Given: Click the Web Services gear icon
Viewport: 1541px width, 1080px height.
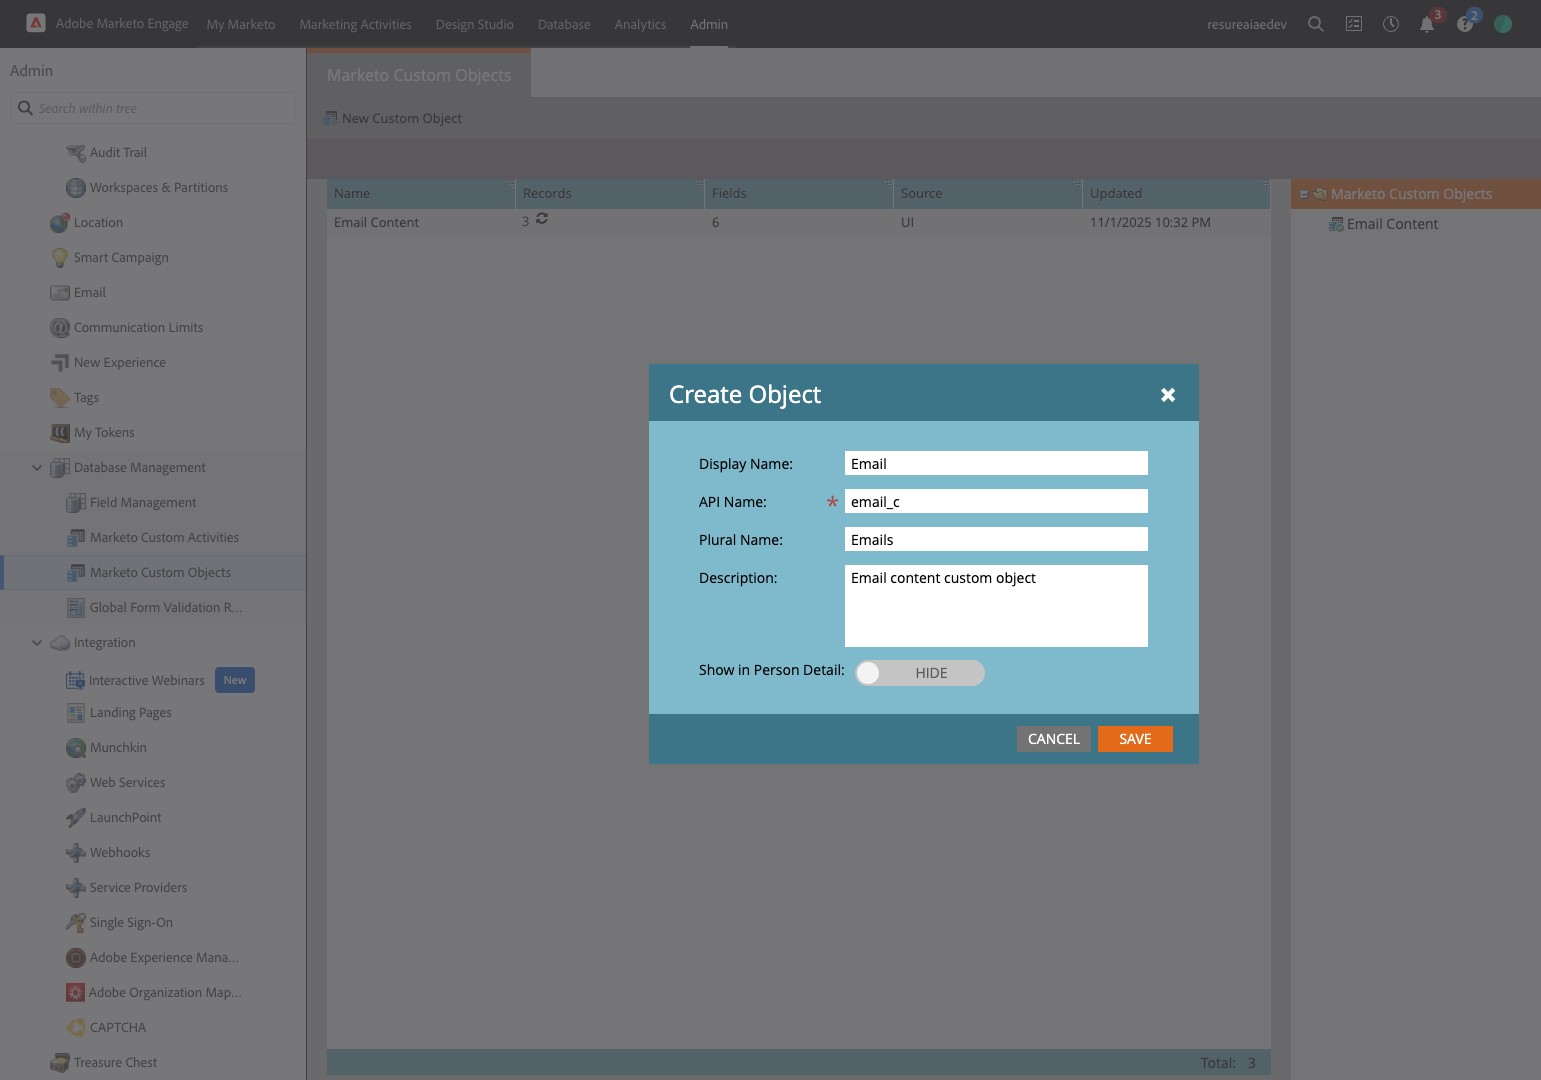Looking at the screenshot, I should [75, 783].
